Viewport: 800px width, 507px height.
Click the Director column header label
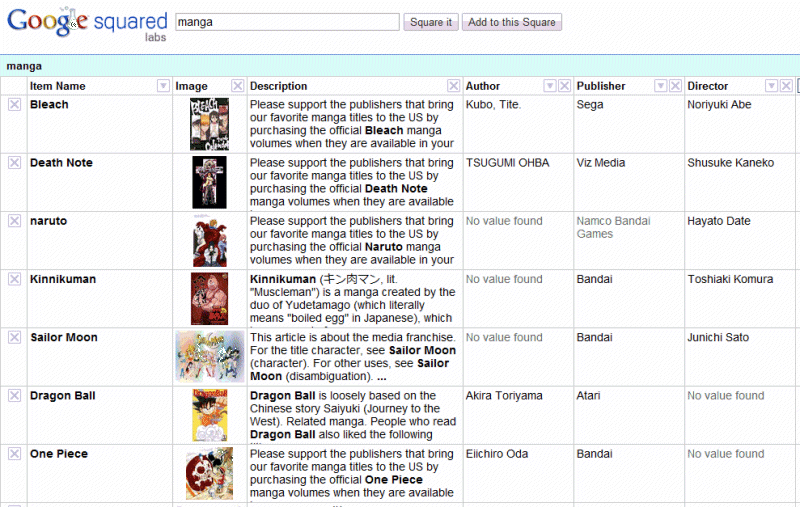click(708, 86)
